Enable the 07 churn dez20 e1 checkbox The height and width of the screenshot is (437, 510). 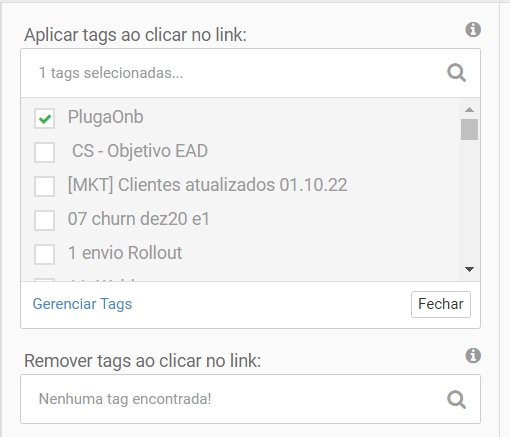[44, 220]
